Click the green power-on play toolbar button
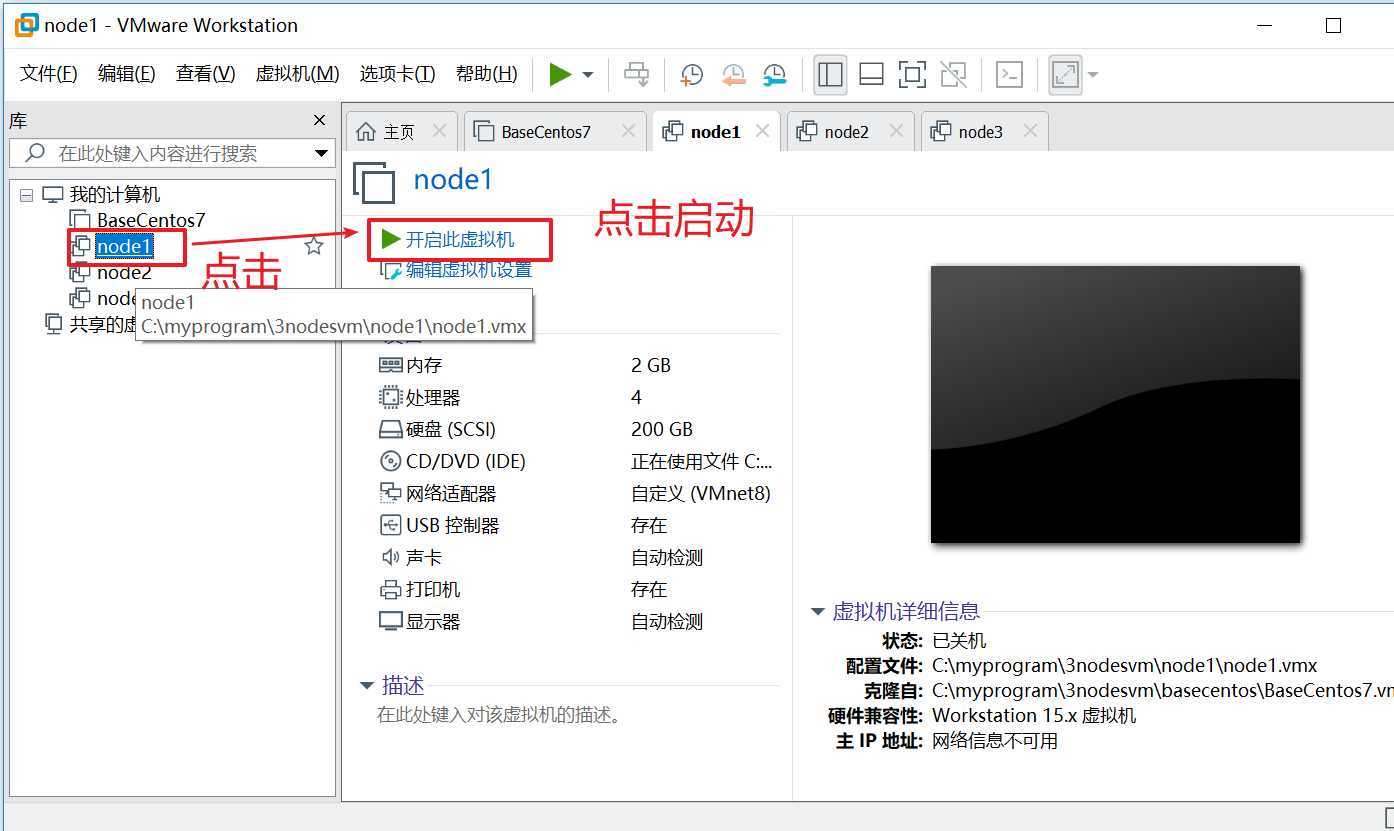1394x831 pixels. coord(560,74)
